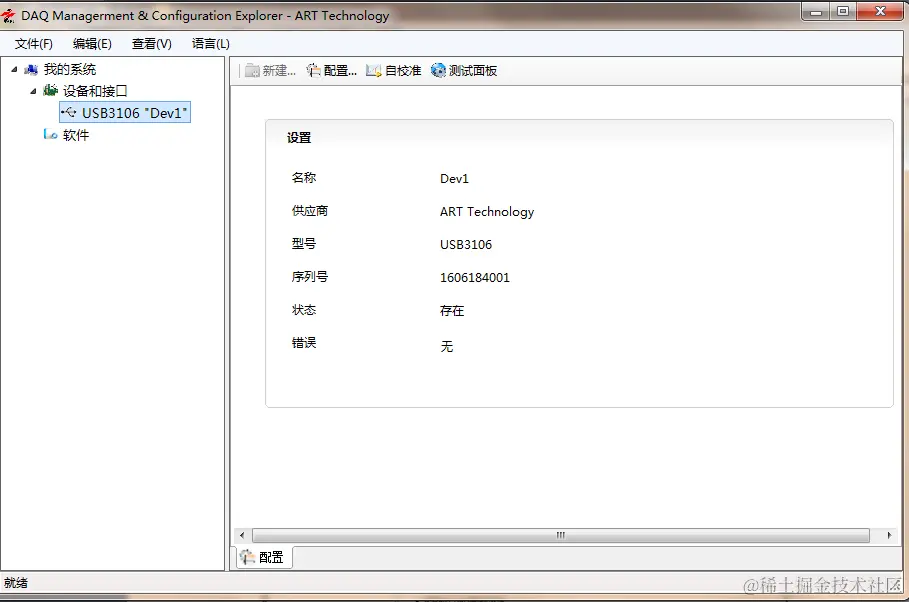This screenshot has width=909, height=602.
Task: Click the Dev1 name value
Action: [x=454, y=179]
